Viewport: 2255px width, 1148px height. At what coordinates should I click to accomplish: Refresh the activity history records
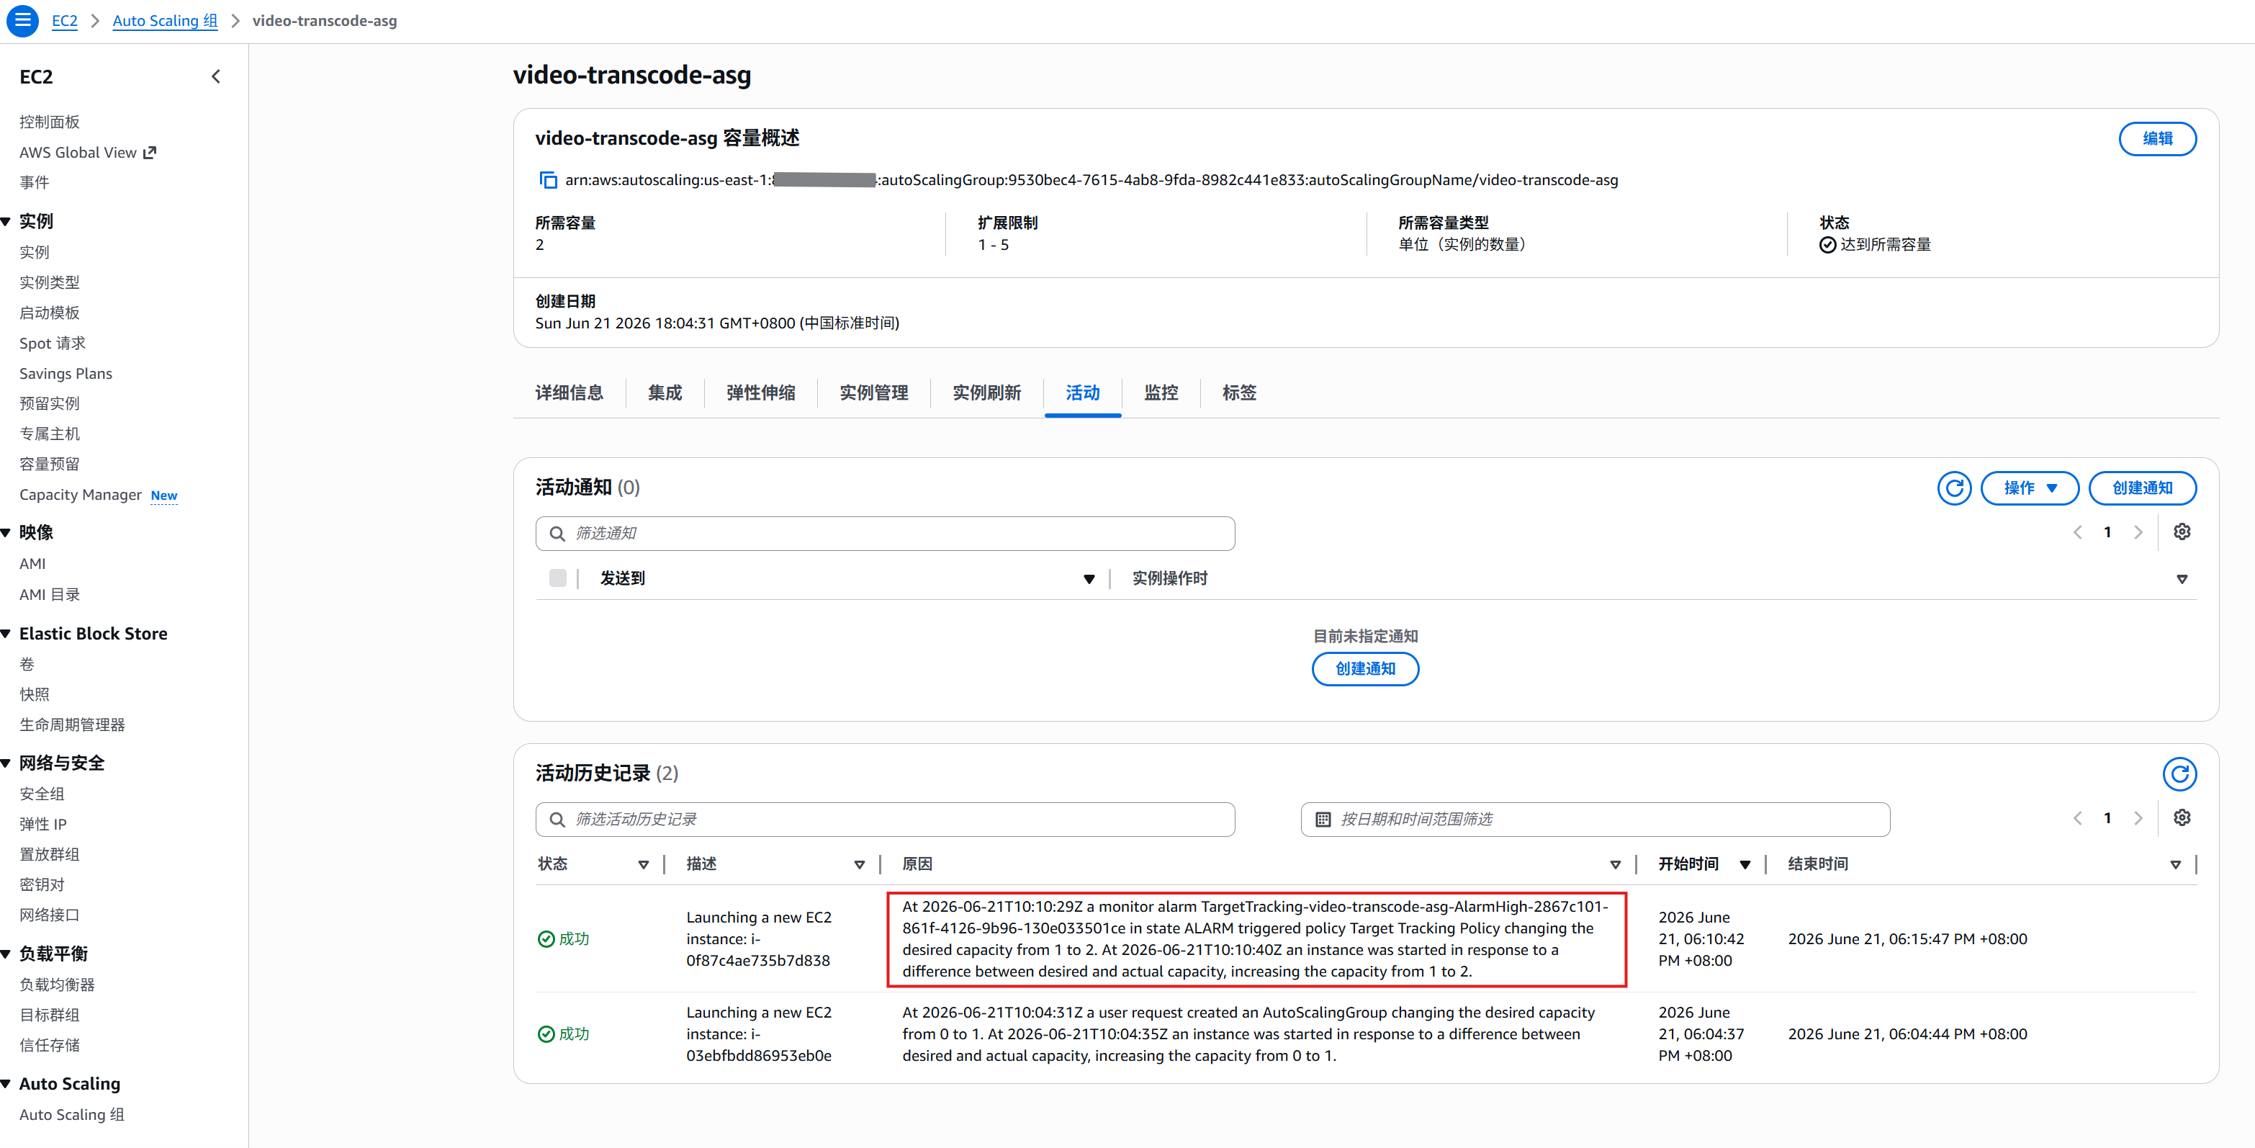(x=2180, y=774)
